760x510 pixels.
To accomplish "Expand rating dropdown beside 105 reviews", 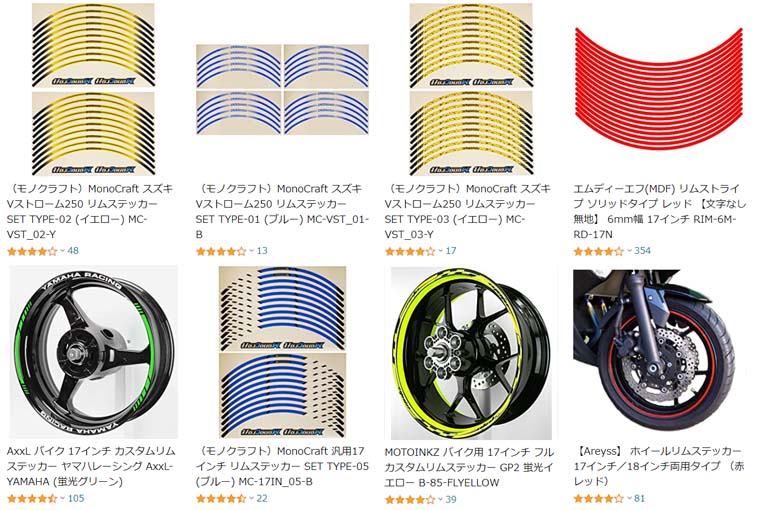I will (62, 498).
